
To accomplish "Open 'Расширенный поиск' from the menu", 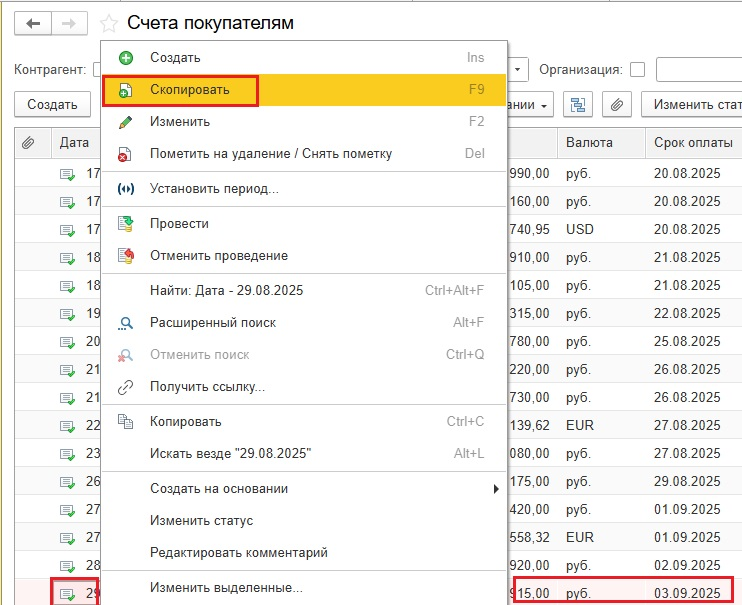I will [x=304, y=323].
